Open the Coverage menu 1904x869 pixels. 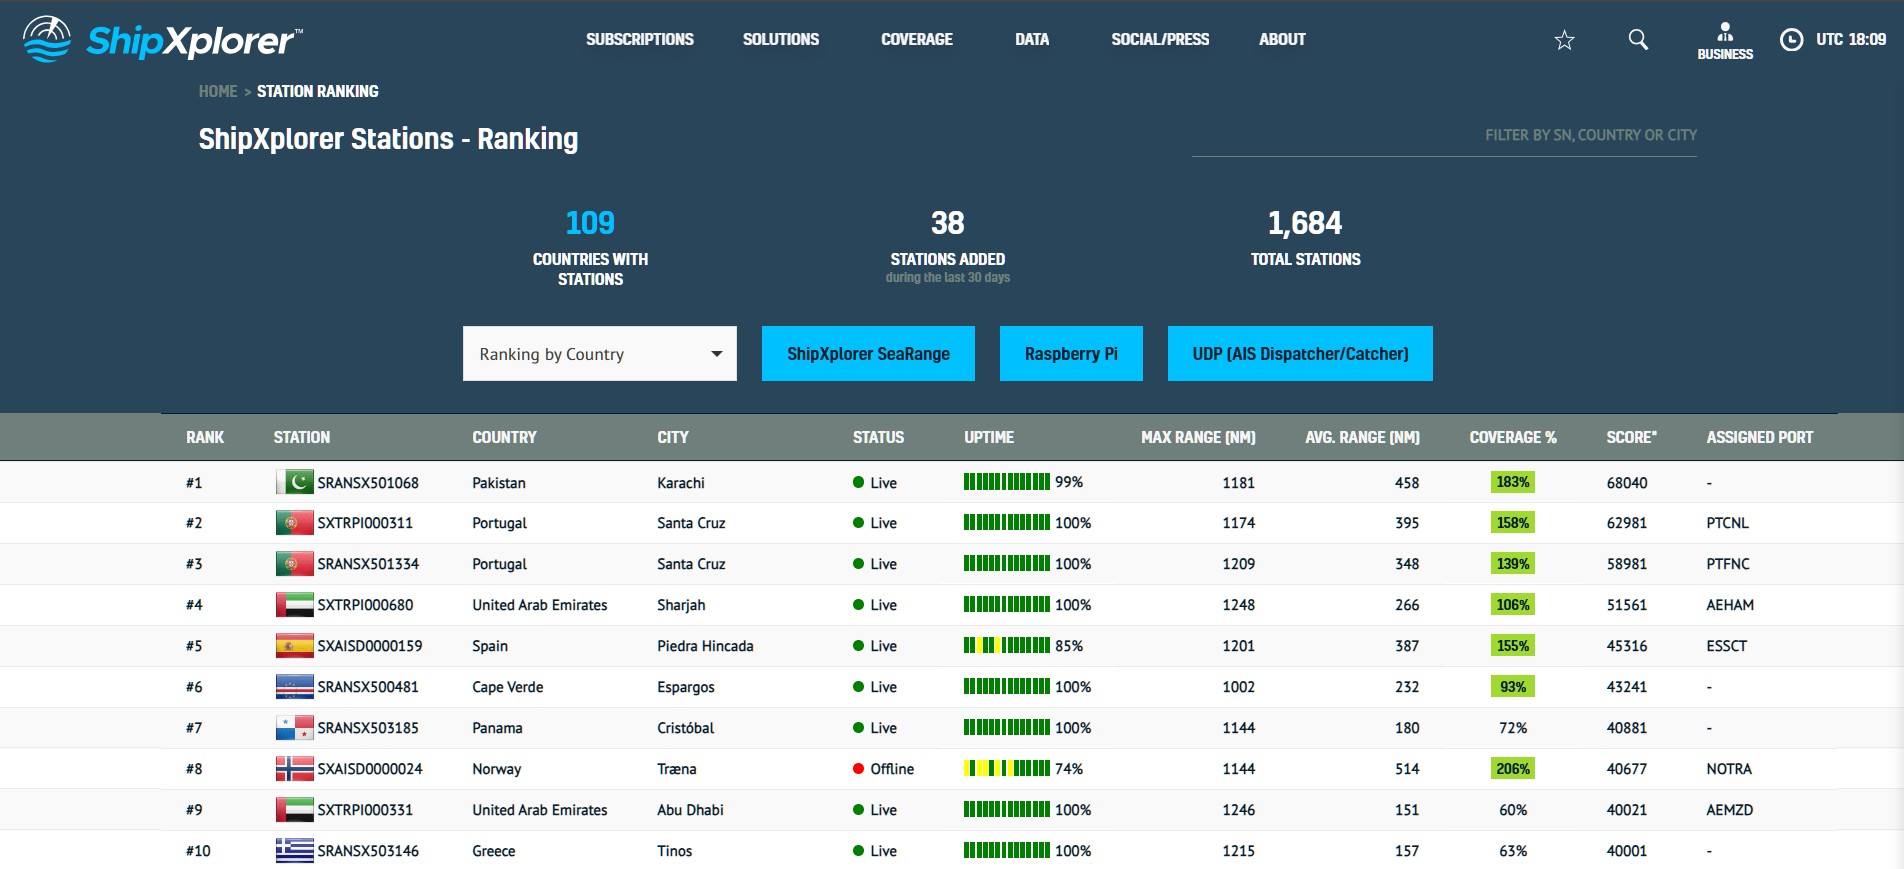tap(916, 40)
